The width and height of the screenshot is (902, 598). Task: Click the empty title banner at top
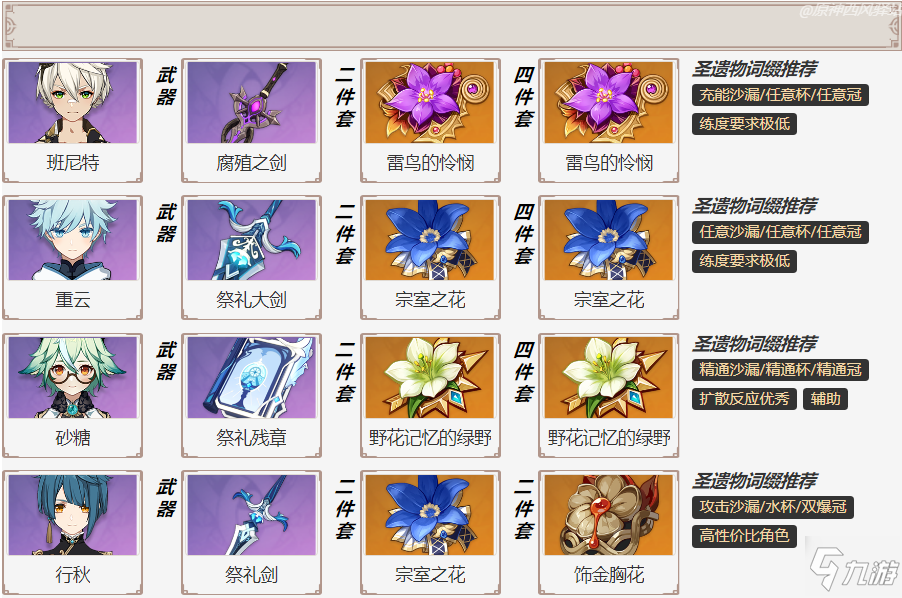pos(451,26)
